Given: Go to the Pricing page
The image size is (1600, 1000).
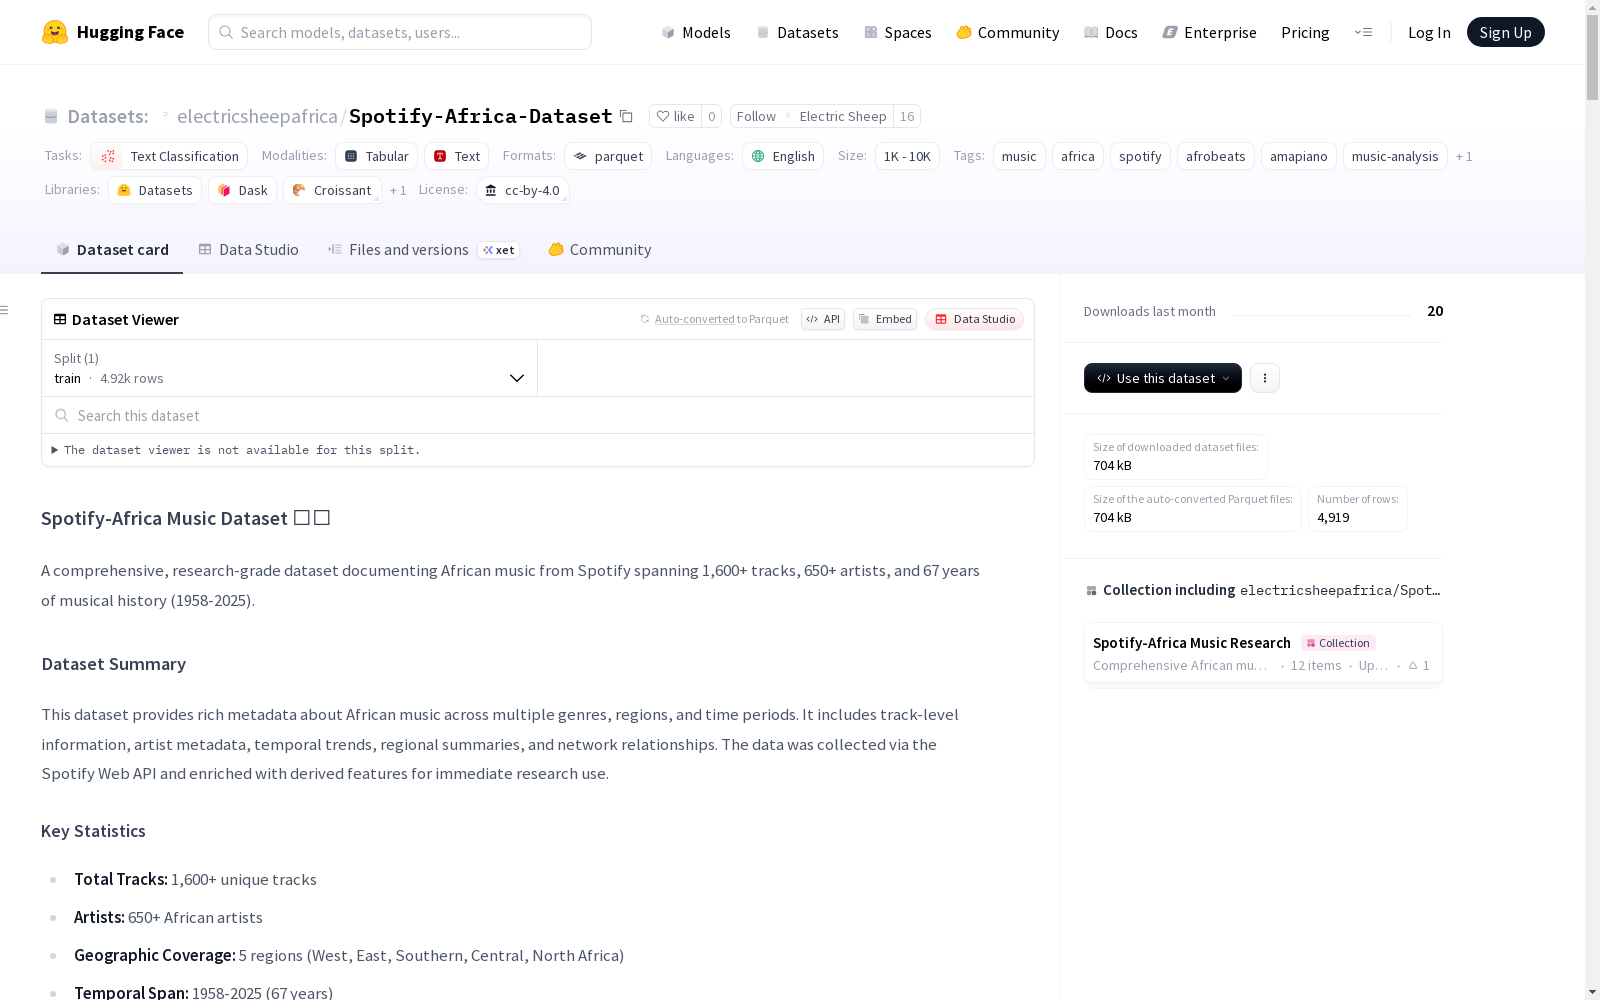Looking at the screenshot, I should tap(1305, 32).
